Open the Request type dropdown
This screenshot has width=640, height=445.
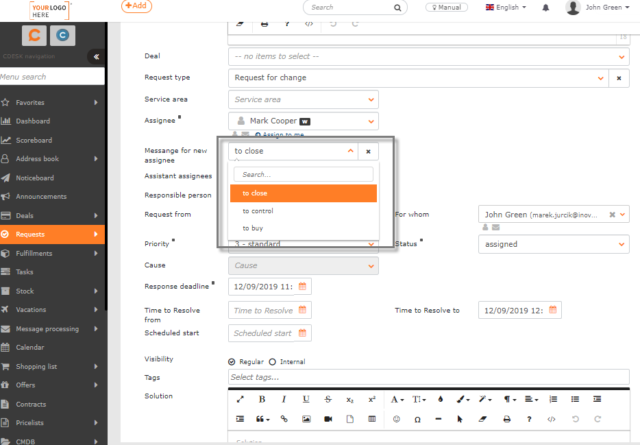pyautogui.click(x=418, y=78)
